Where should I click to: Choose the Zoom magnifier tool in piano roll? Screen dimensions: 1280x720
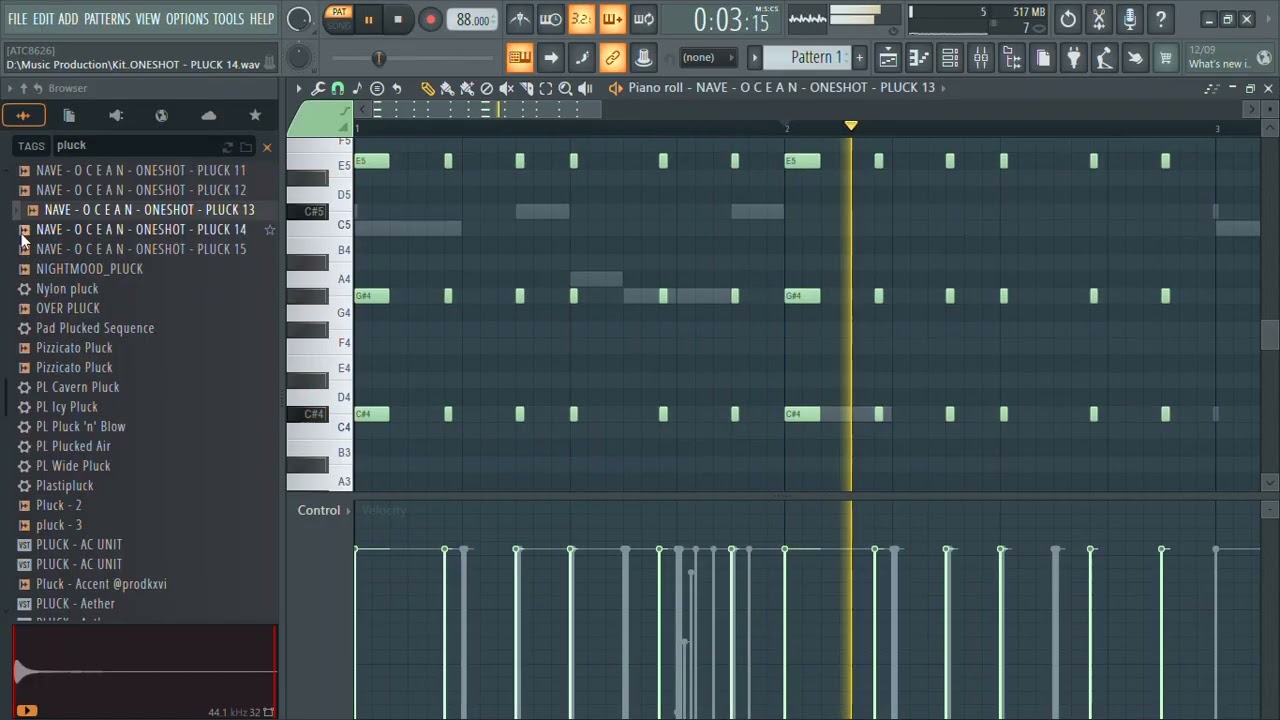click(566, 88)
